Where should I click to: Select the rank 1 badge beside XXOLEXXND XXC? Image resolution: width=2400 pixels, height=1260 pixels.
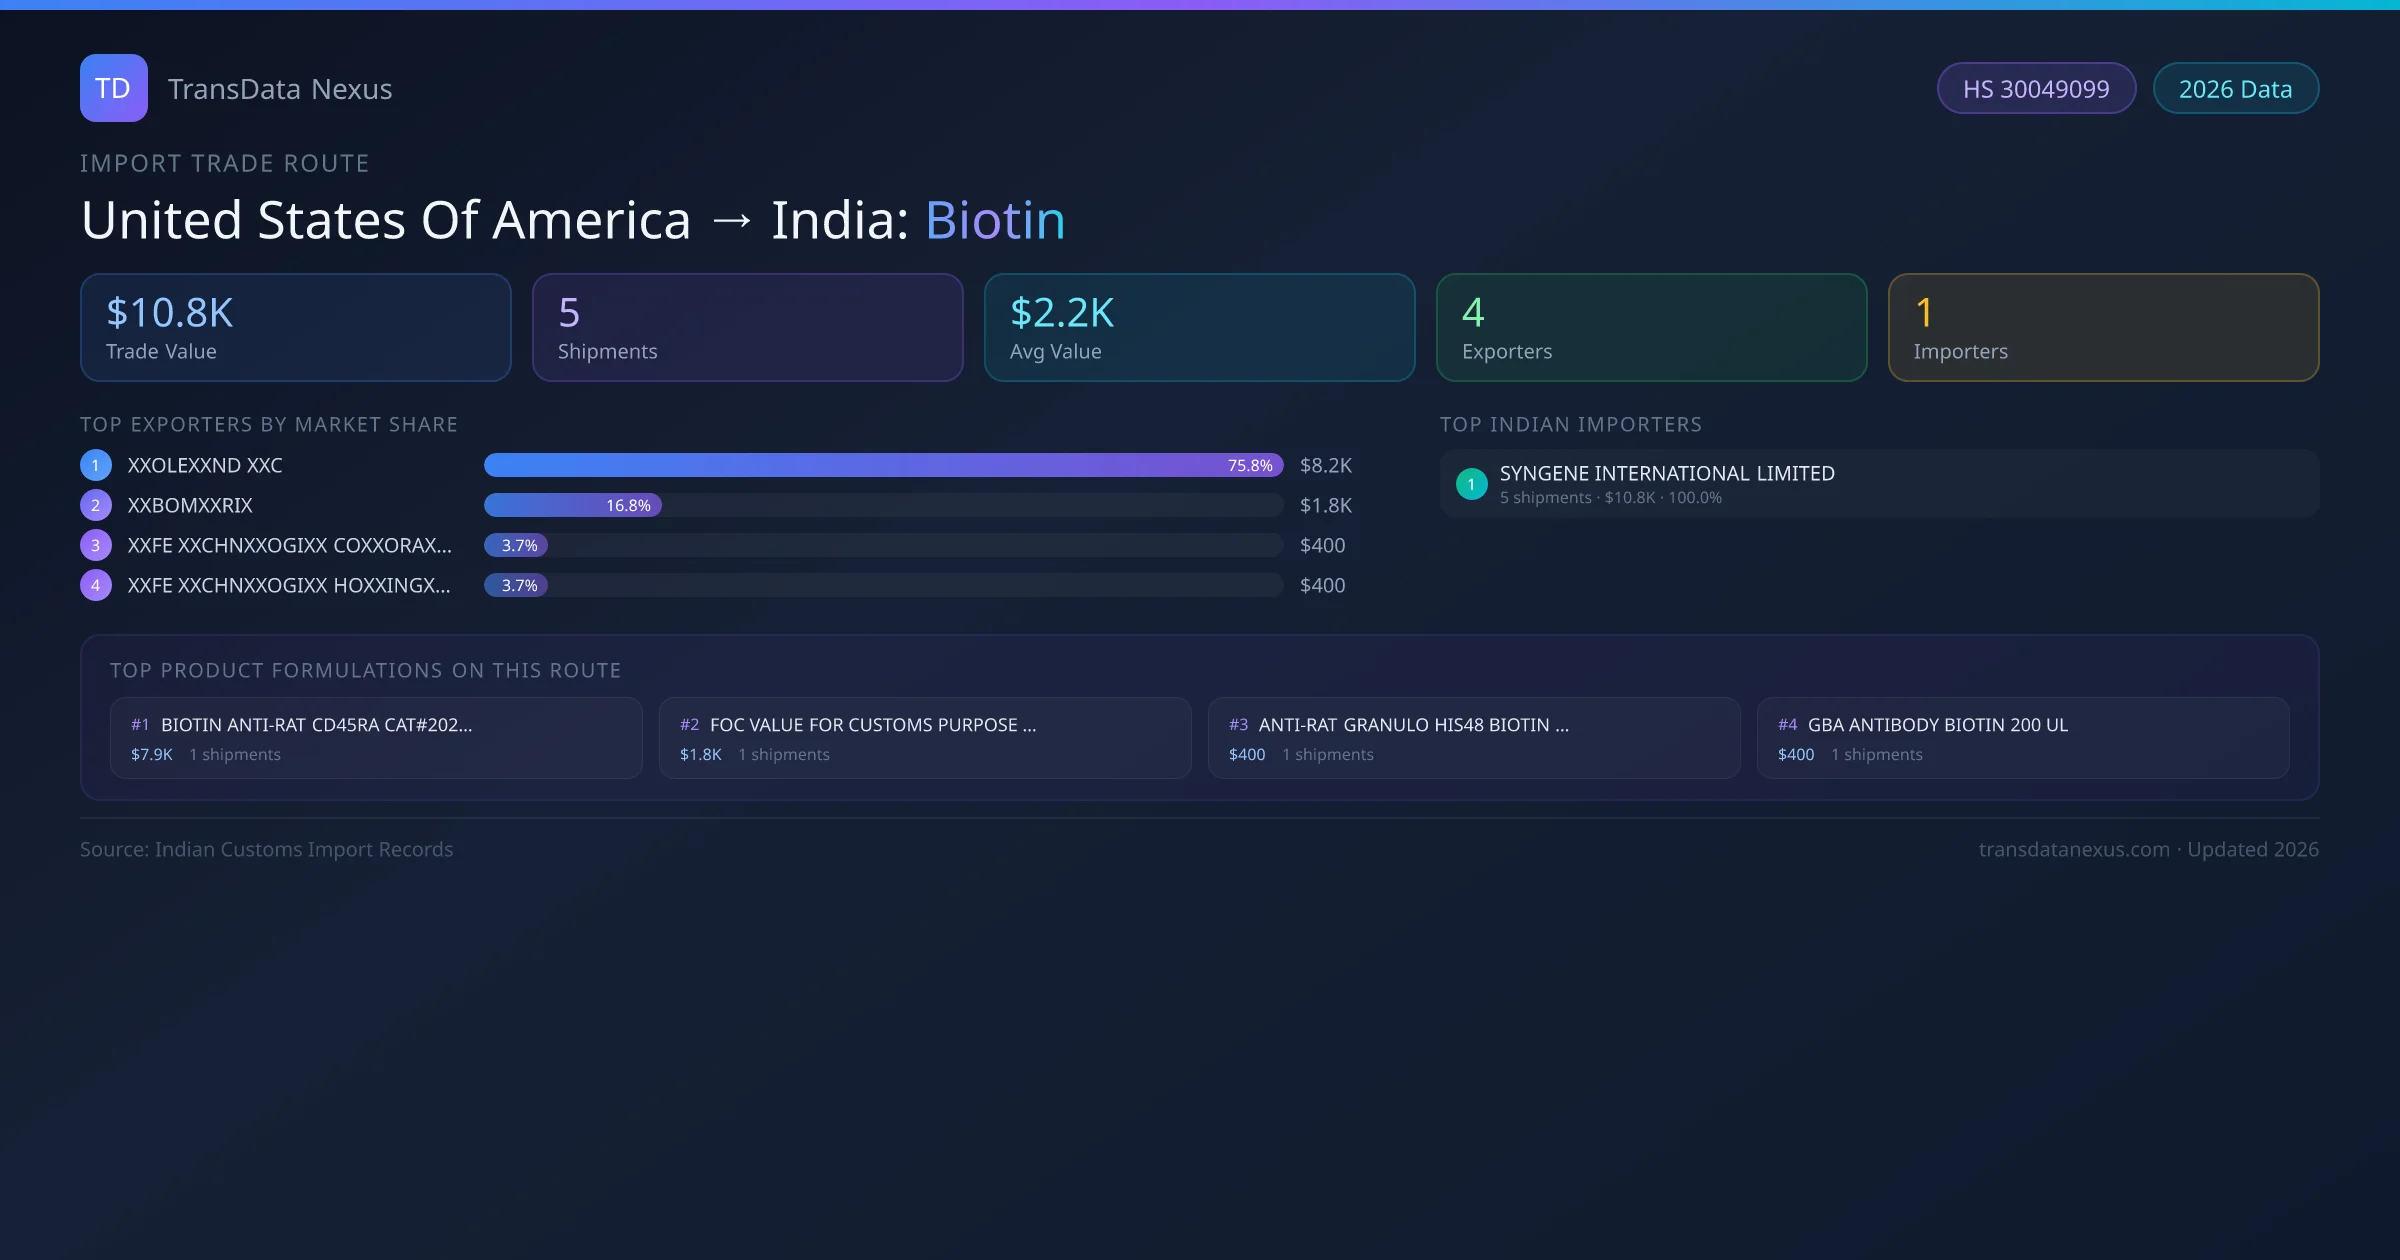click(95, 465)
